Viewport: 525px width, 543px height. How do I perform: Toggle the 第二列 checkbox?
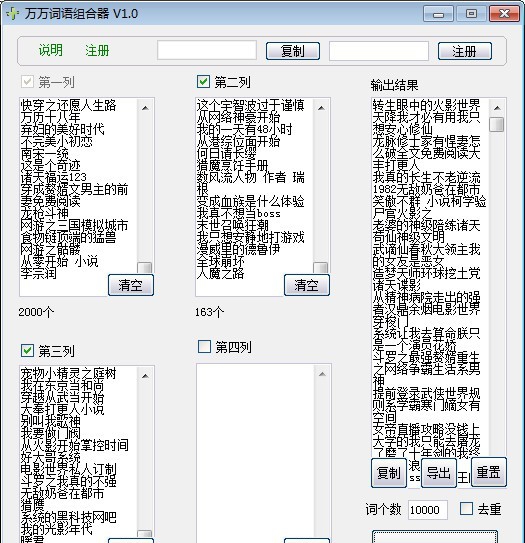(203, 82)
